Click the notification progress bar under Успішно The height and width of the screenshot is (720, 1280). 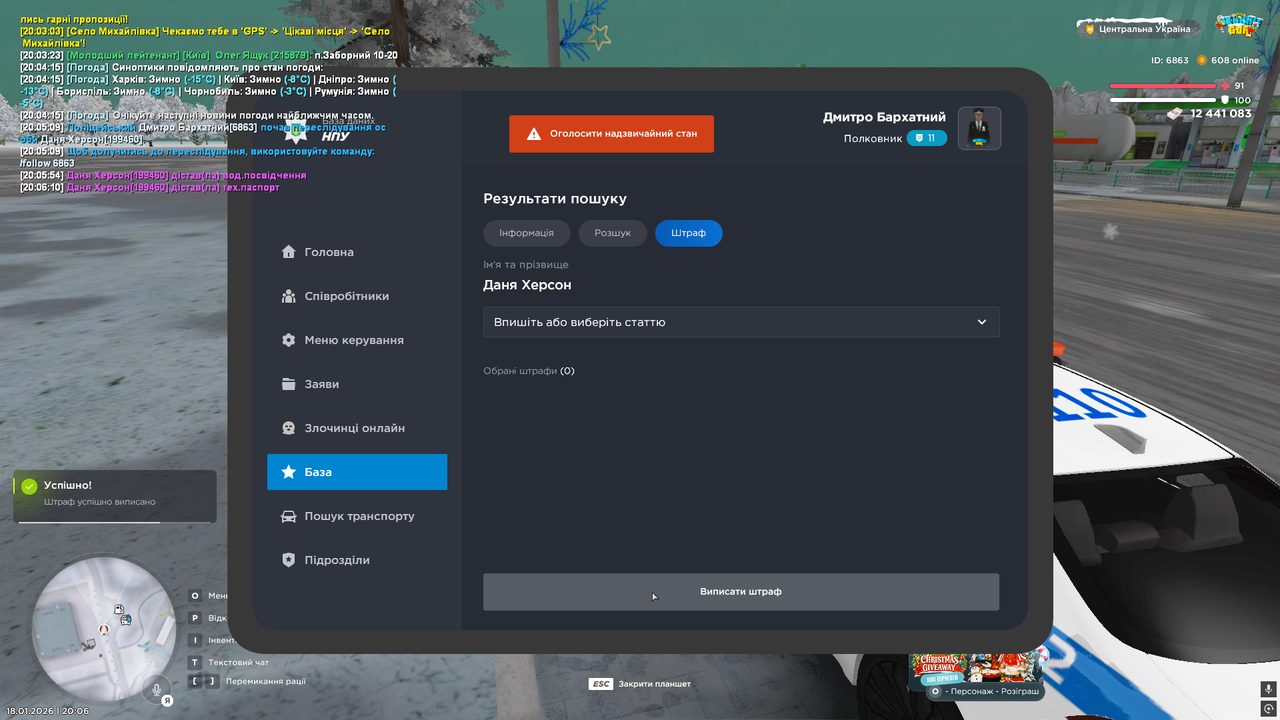coord(115,522)
